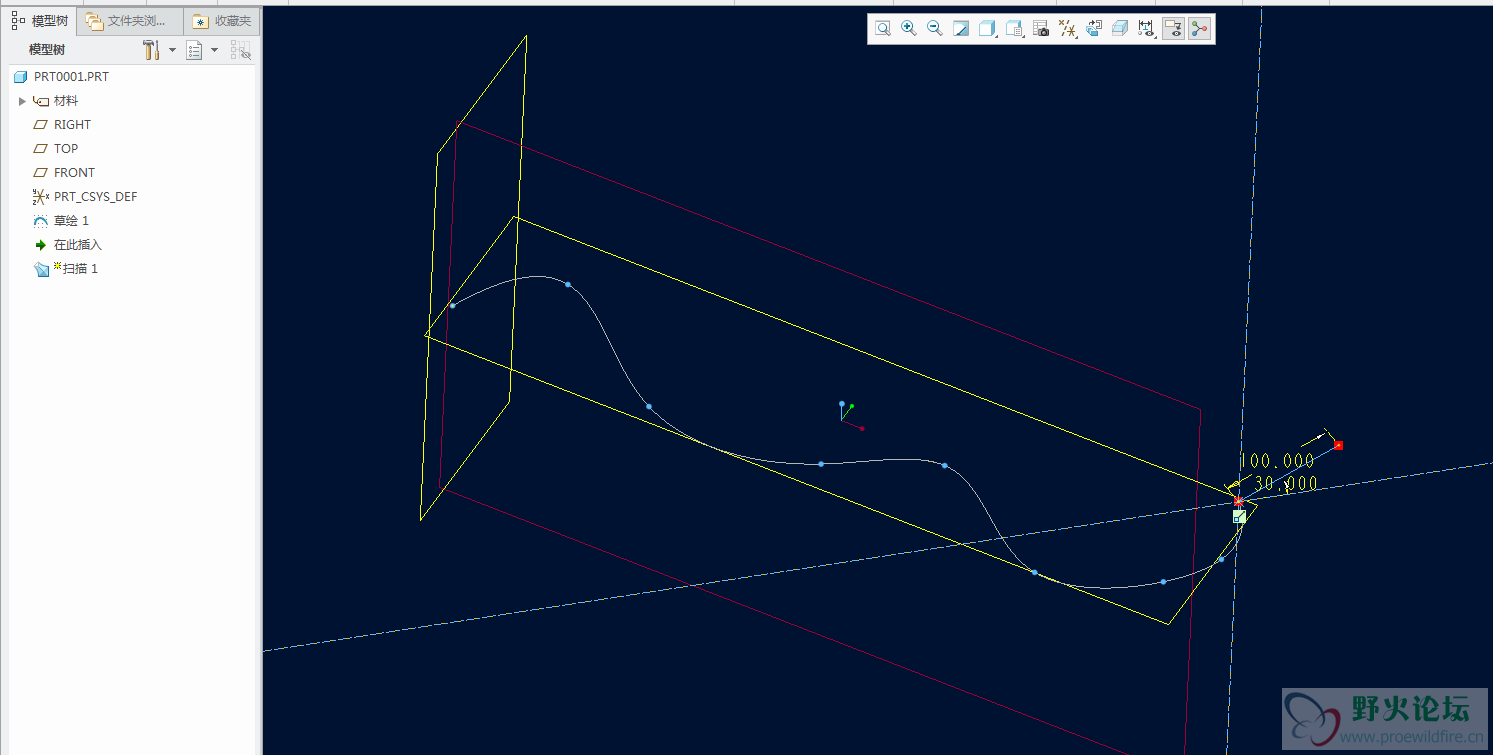Click the 100.000 dimension value
Screen dimensions: 1493x755
tap(1277, 461)
